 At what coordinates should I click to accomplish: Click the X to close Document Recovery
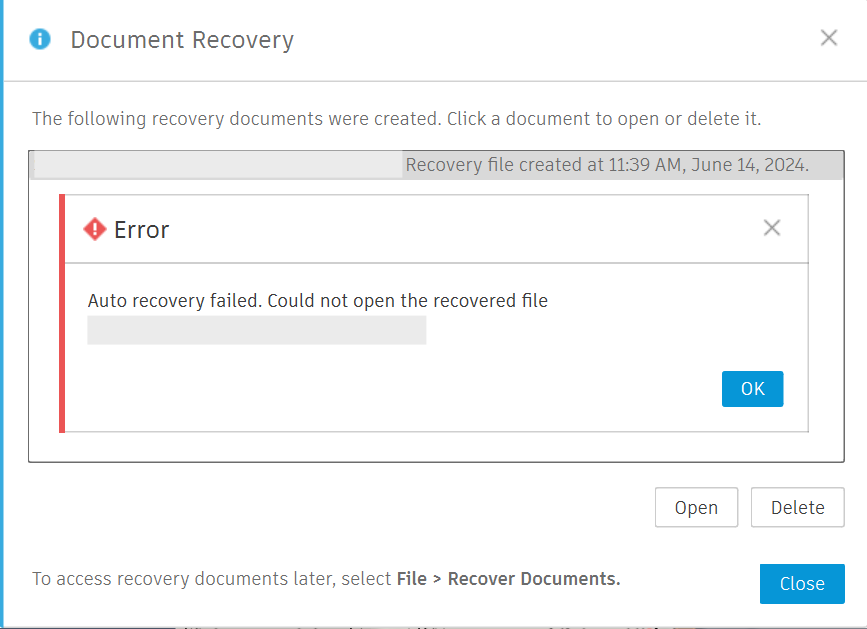point(829,38)
